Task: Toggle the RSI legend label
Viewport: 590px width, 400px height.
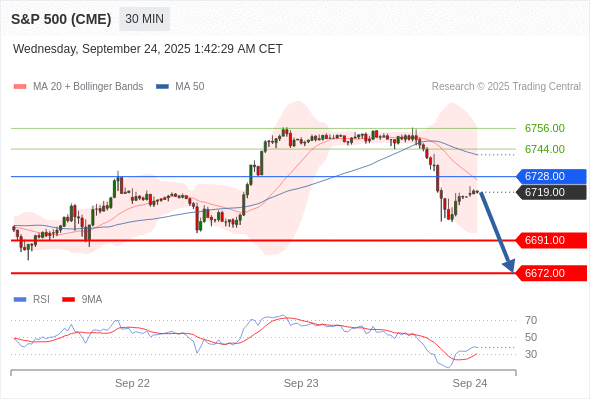Action: point(41,300)
